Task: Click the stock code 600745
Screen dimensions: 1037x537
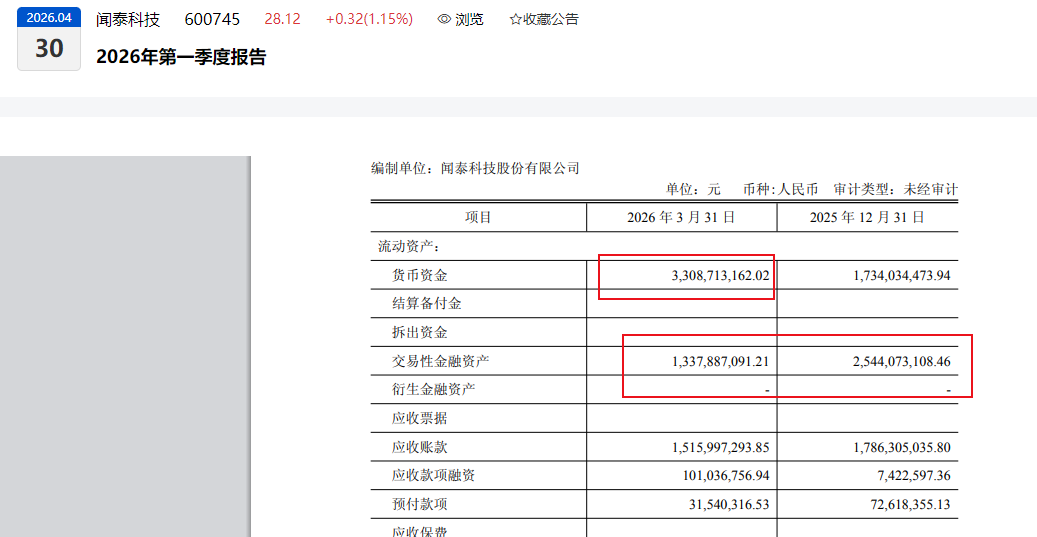Action: (212, 19)
